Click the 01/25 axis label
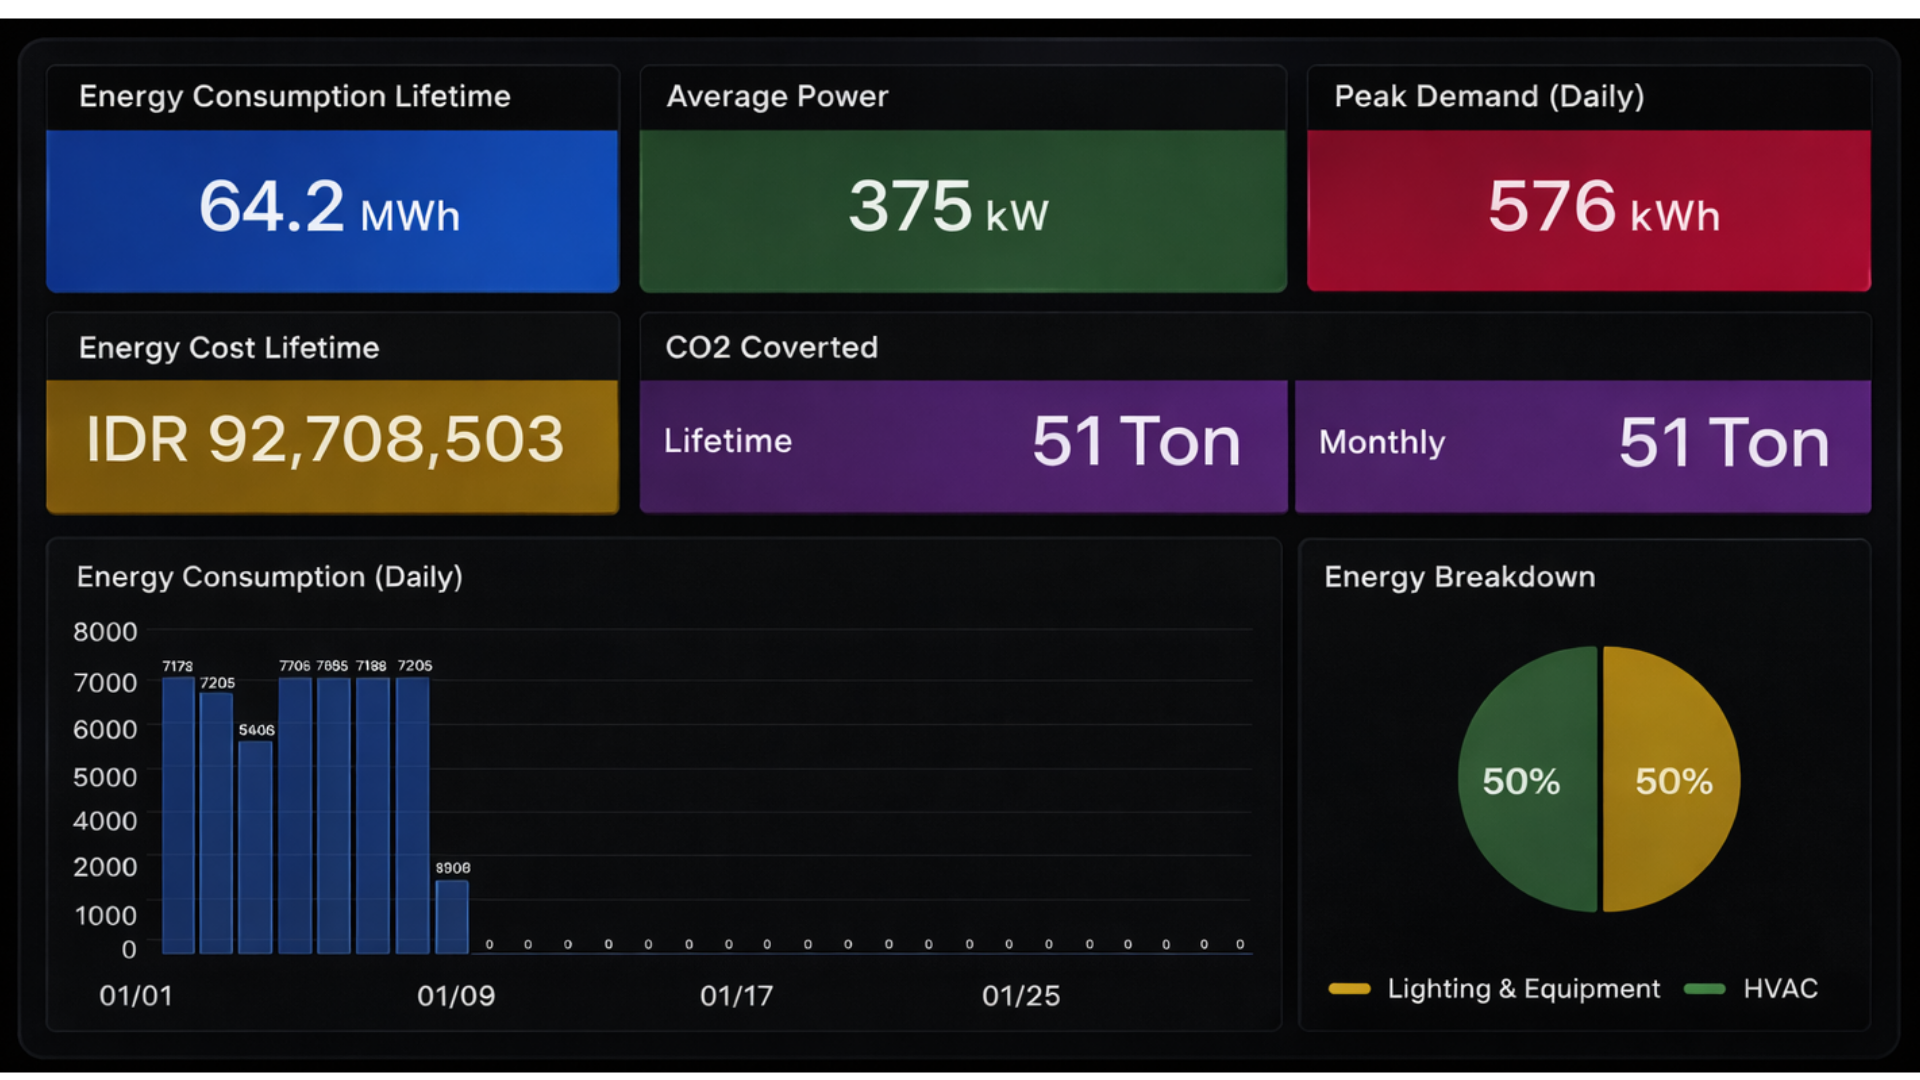The image size is (1920, 1080). click(1022, 995)
